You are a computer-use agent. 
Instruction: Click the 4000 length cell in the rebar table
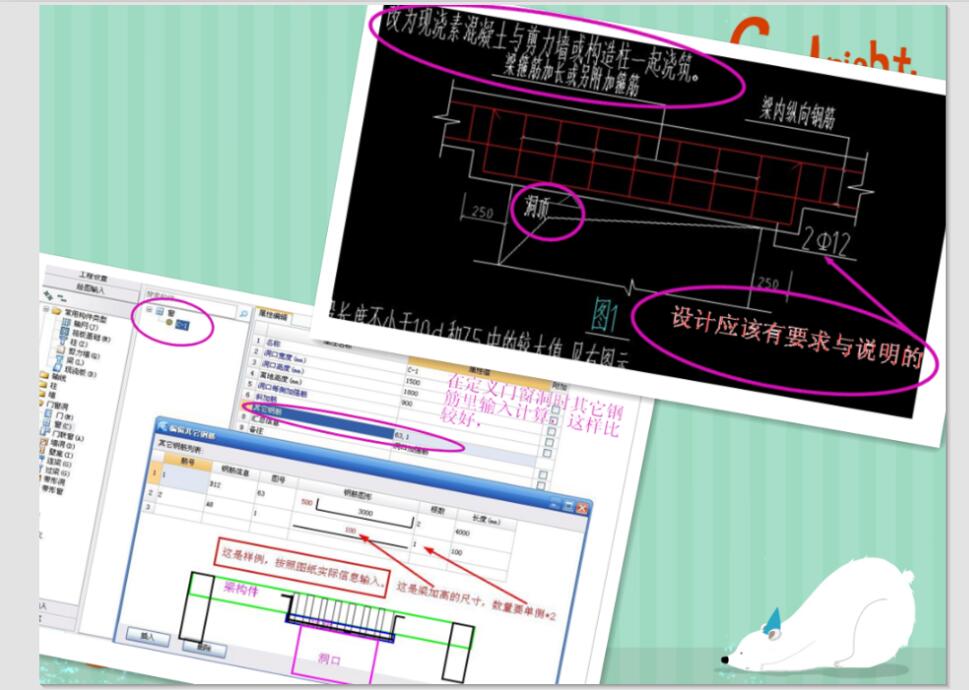[463, 532]
